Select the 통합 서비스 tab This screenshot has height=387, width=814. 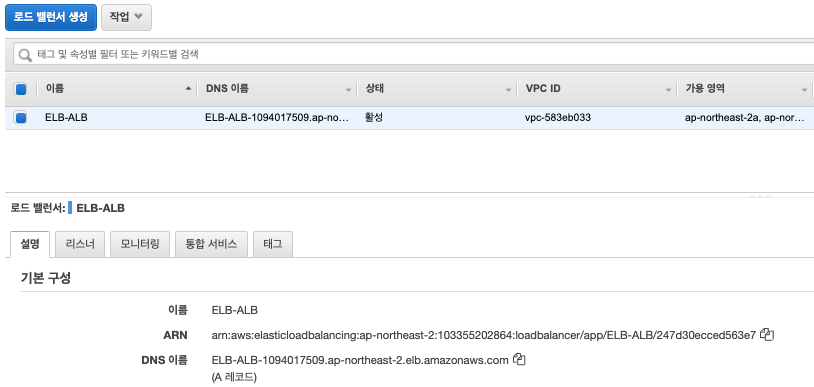click(211, 244)
